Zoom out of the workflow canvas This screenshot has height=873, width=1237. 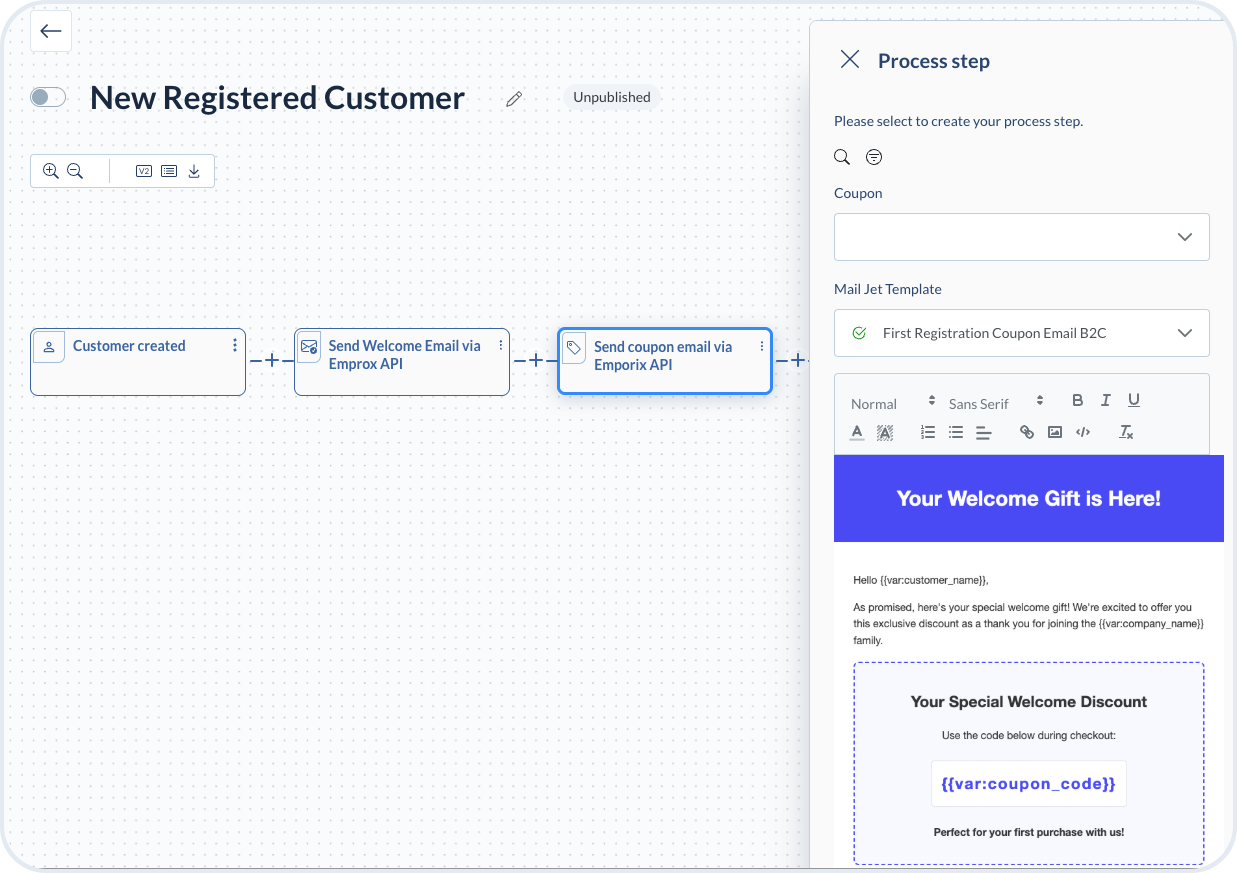[75, 171]
